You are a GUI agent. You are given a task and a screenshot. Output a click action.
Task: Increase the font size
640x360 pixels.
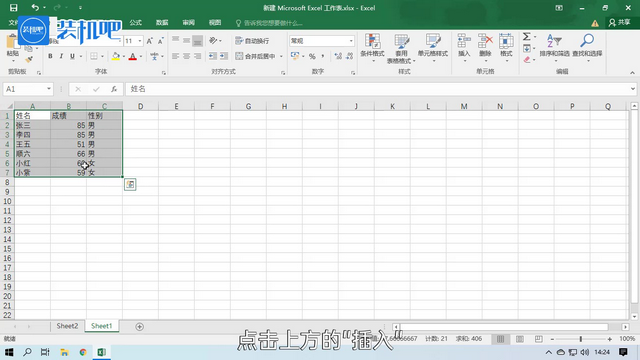point(150,41)
